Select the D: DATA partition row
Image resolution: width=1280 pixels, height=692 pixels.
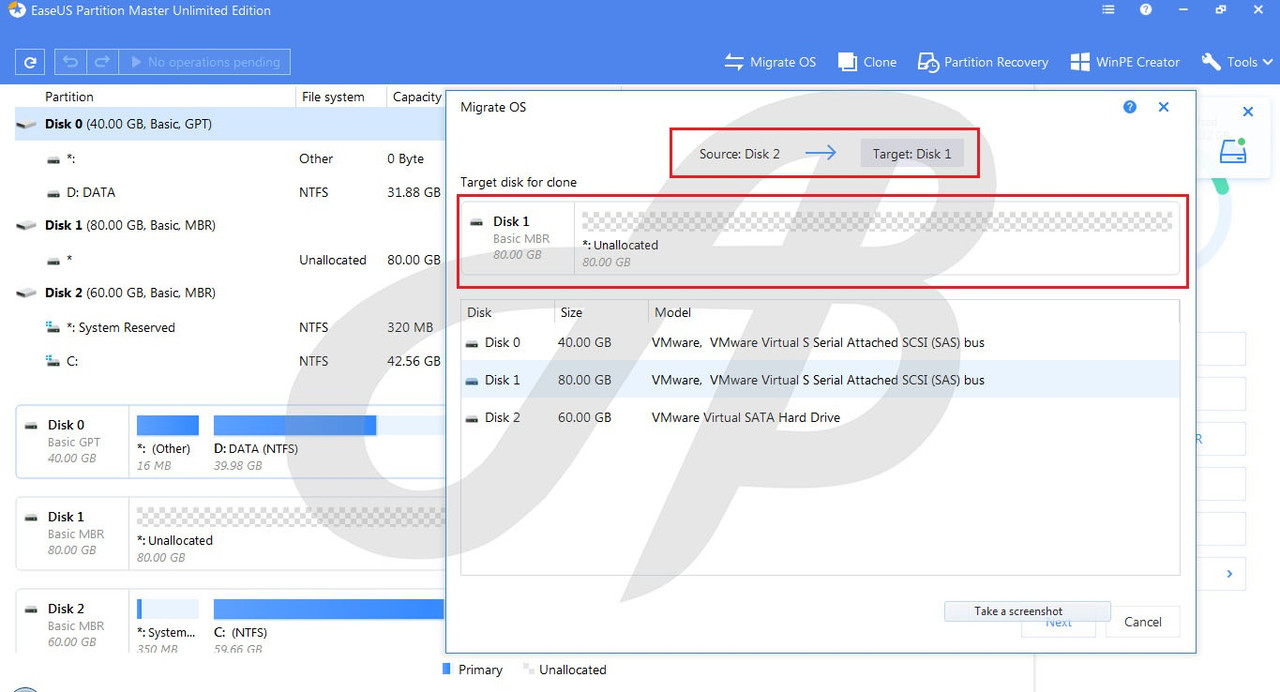click(x=228, y=192)
